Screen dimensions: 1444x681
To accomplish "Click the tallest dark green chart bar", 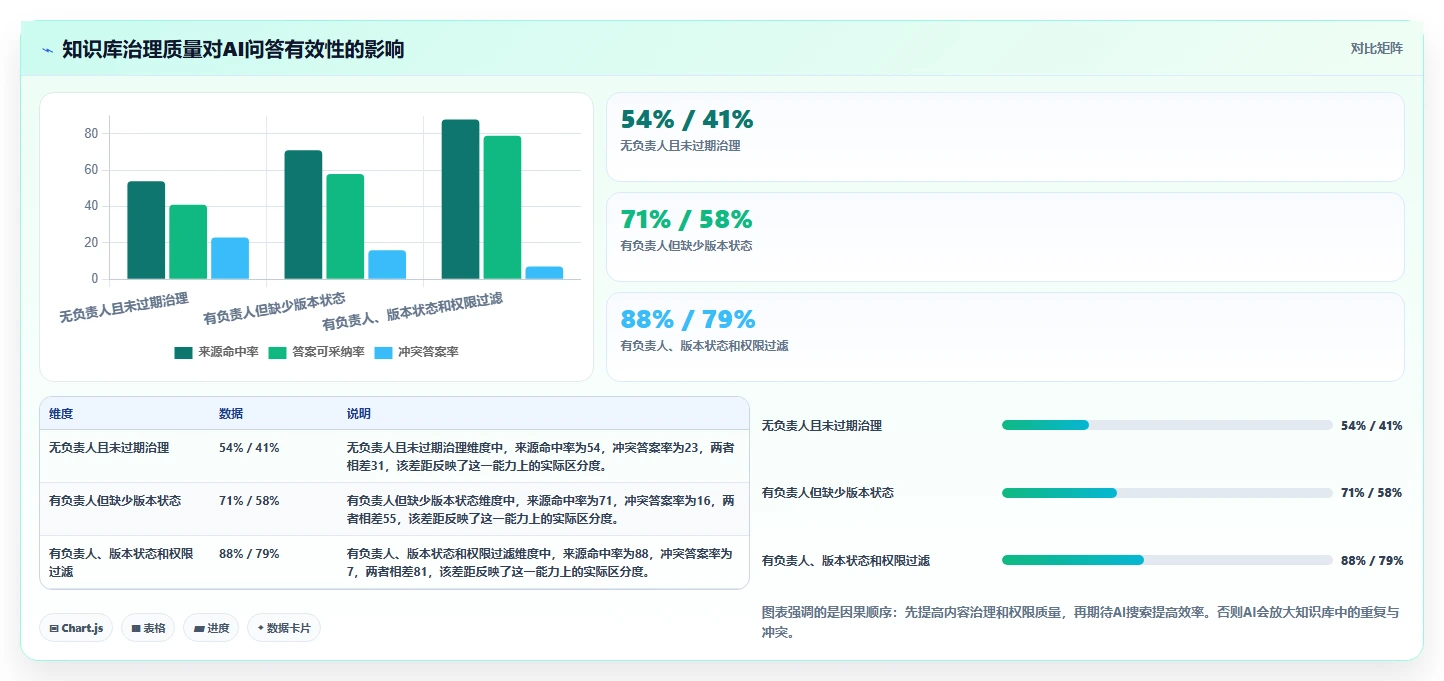I will tap(460, 199).
